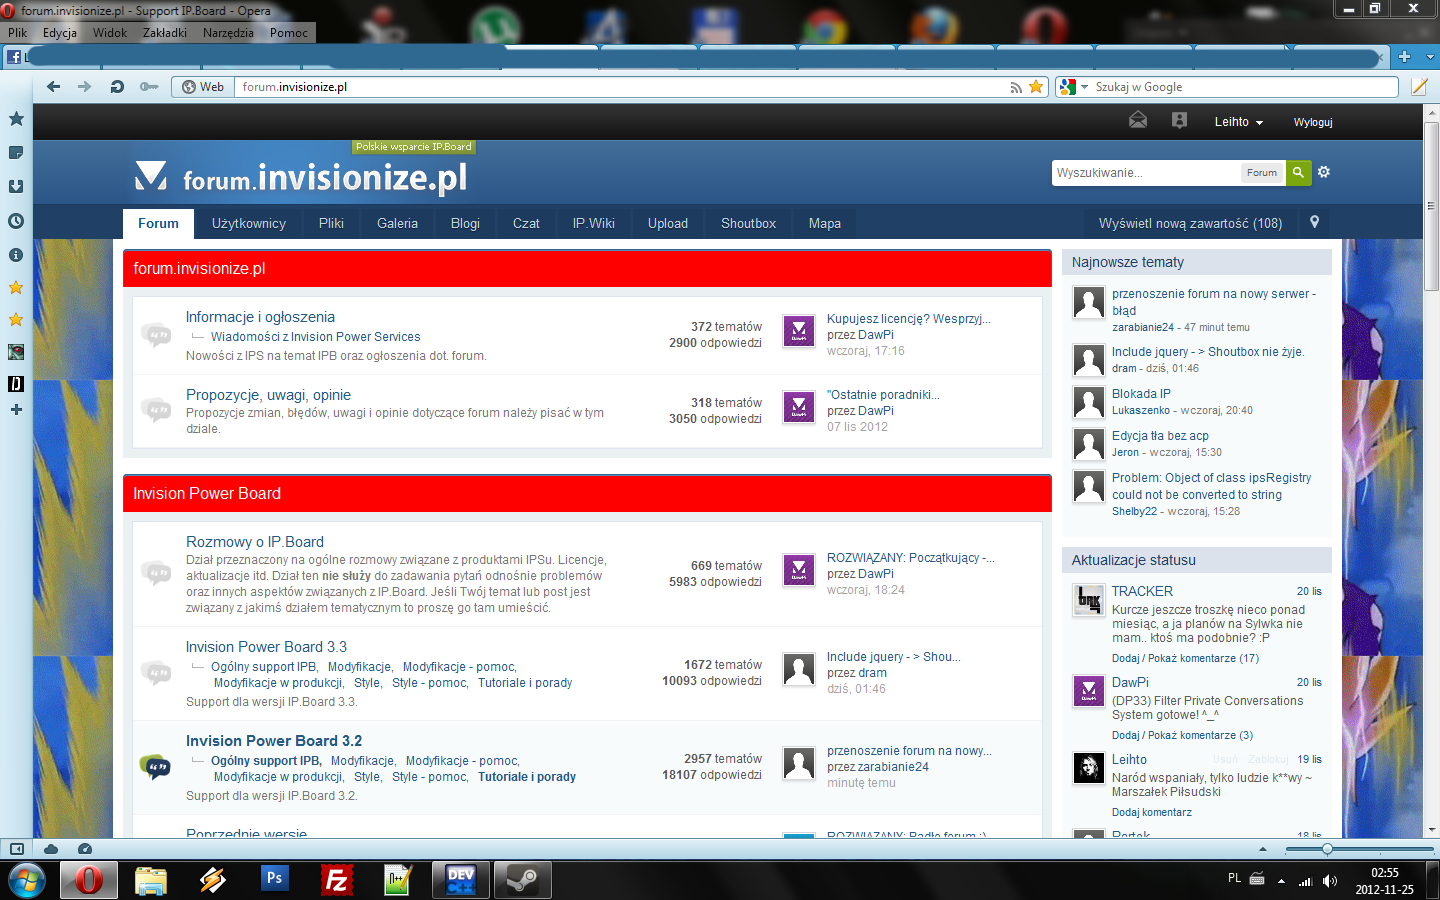
Task: Toggle the bookmark star in address bar
Action: [x=1036, y=87]
